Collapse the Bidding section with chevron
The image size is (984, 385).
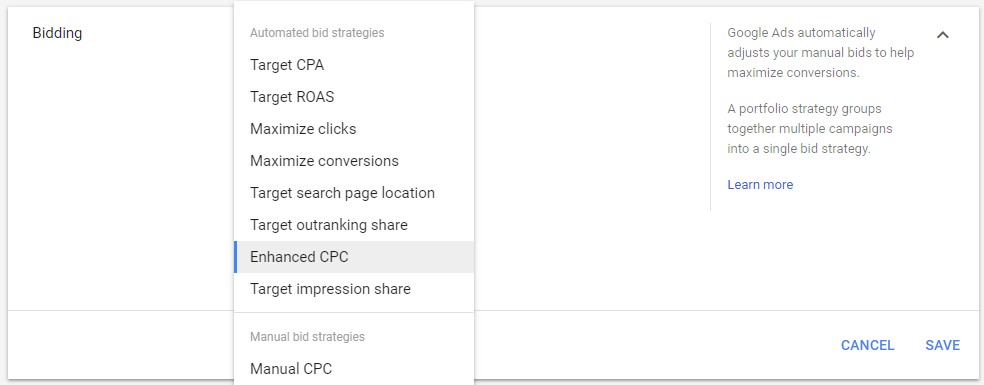pyautogui.click(x=942, y=35)
